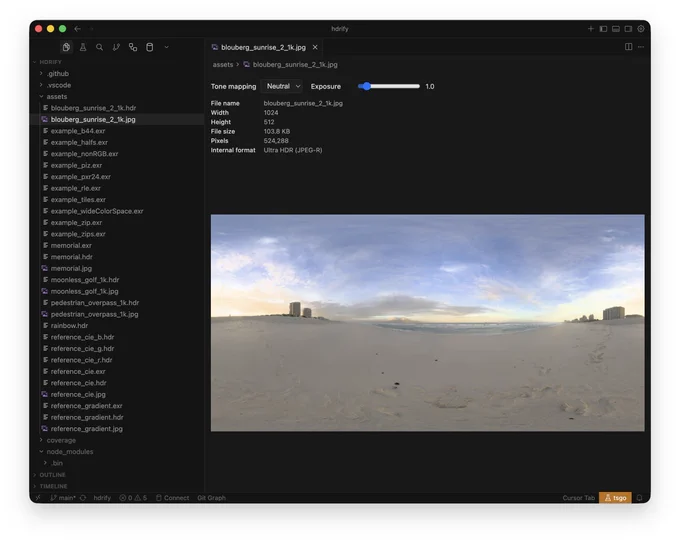Open the settings gear in title bar
Screen dimensions: 680x542
click(x=641, y=29)
